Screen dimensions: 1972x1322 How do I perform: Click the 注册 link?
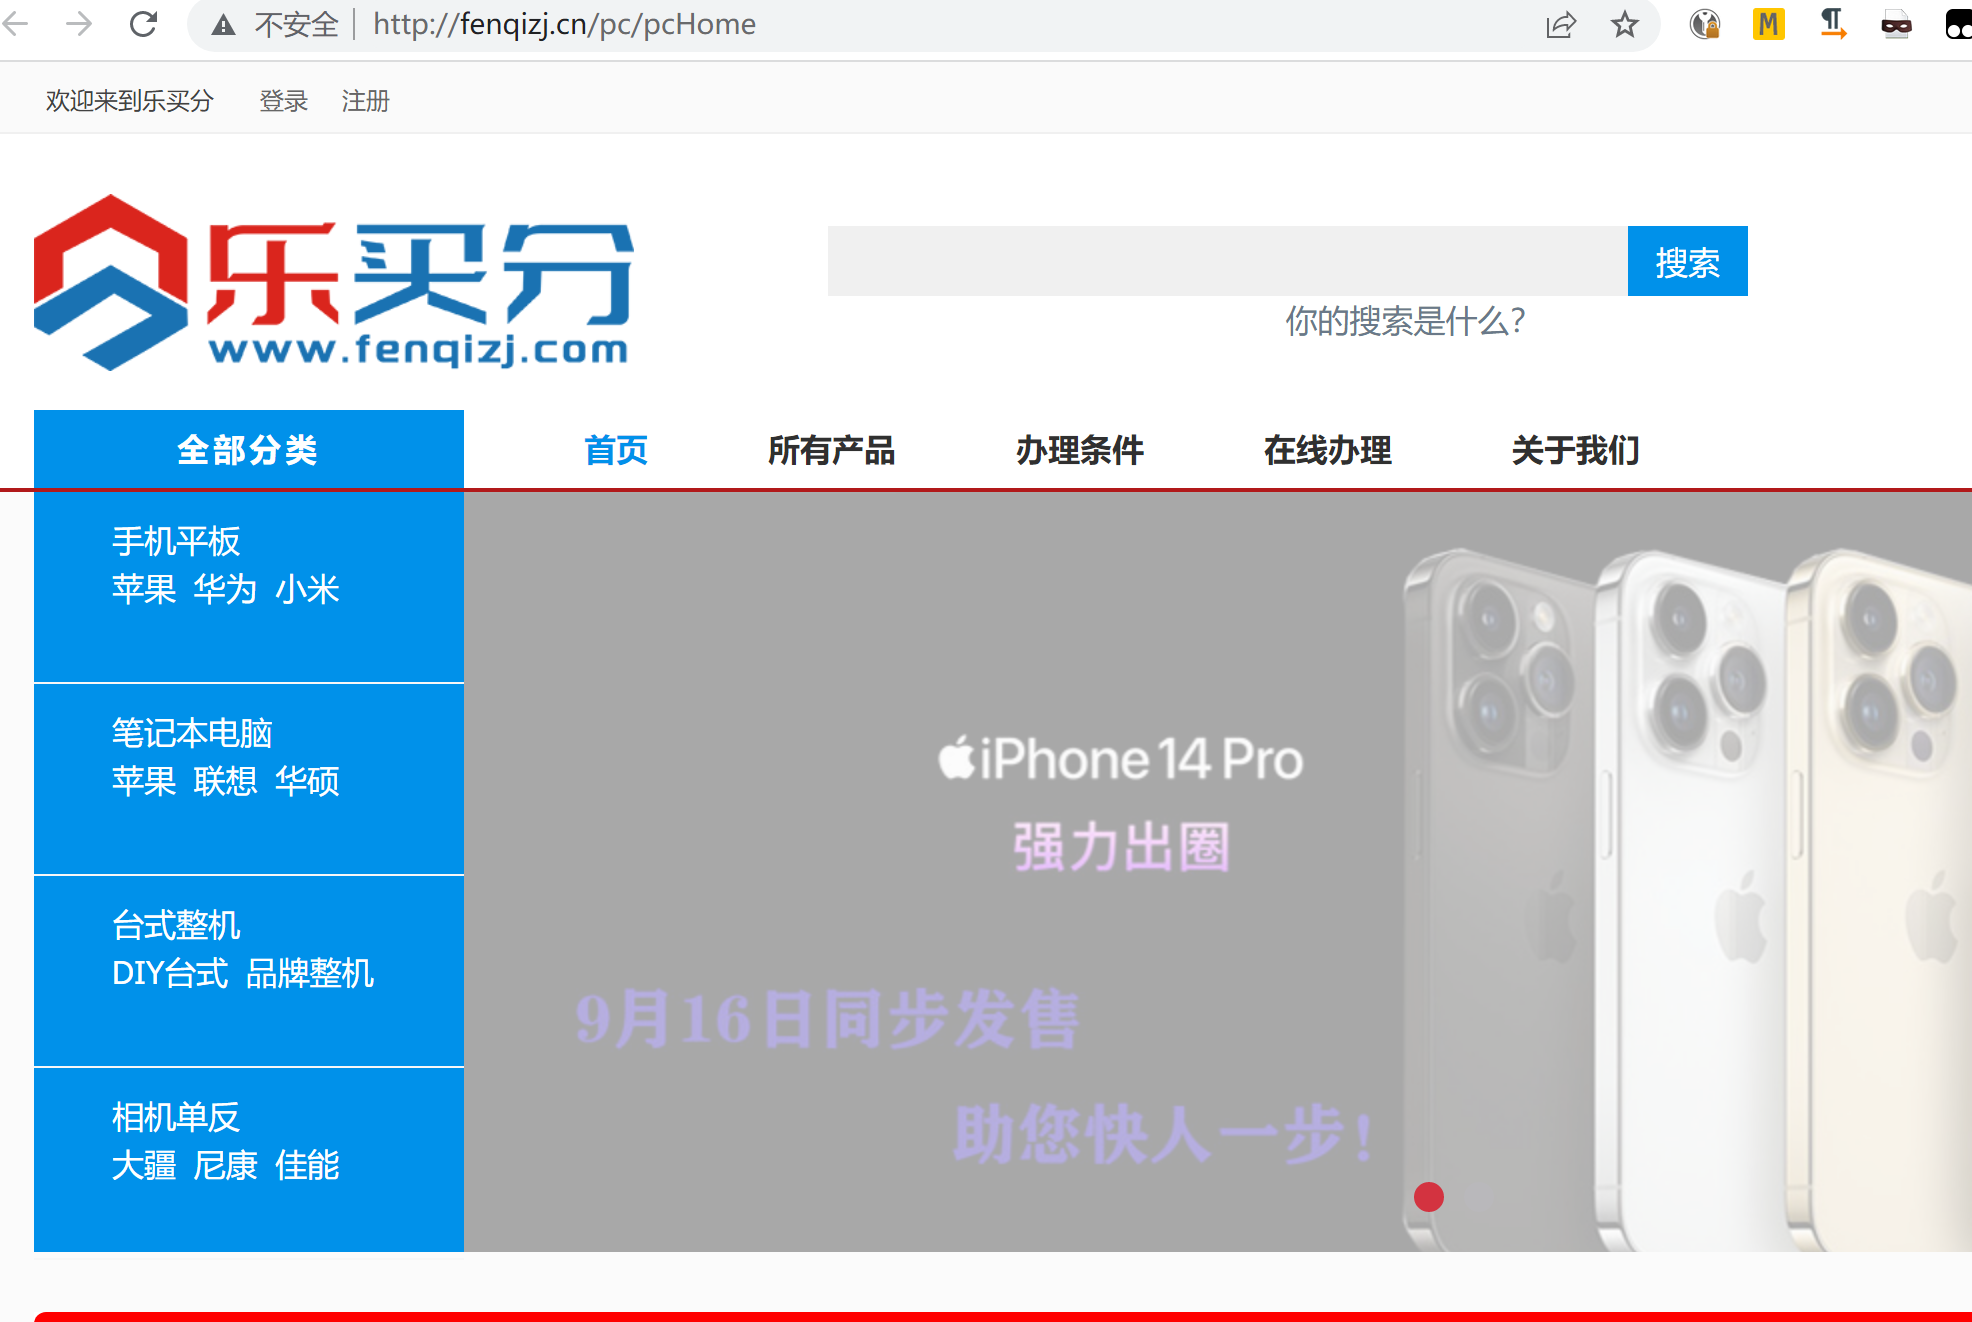click(365, 101)
